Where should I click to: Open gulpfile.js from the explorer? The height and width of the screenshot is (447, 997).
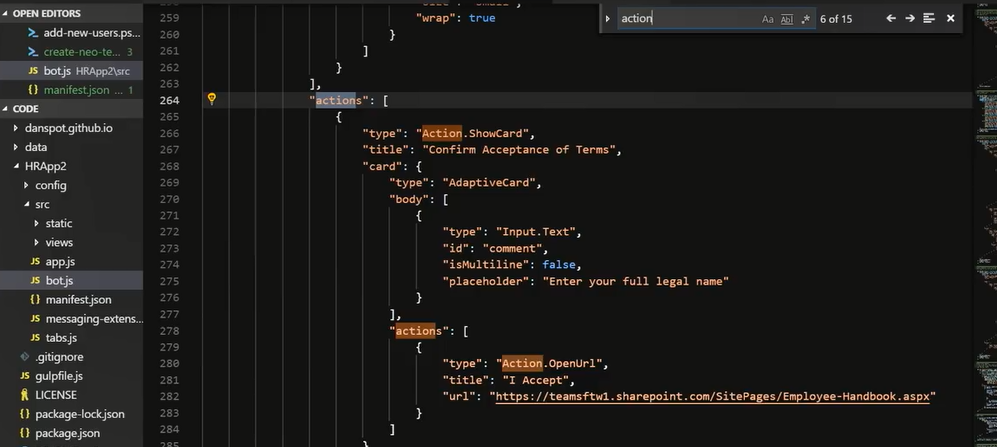coord(58,376)
